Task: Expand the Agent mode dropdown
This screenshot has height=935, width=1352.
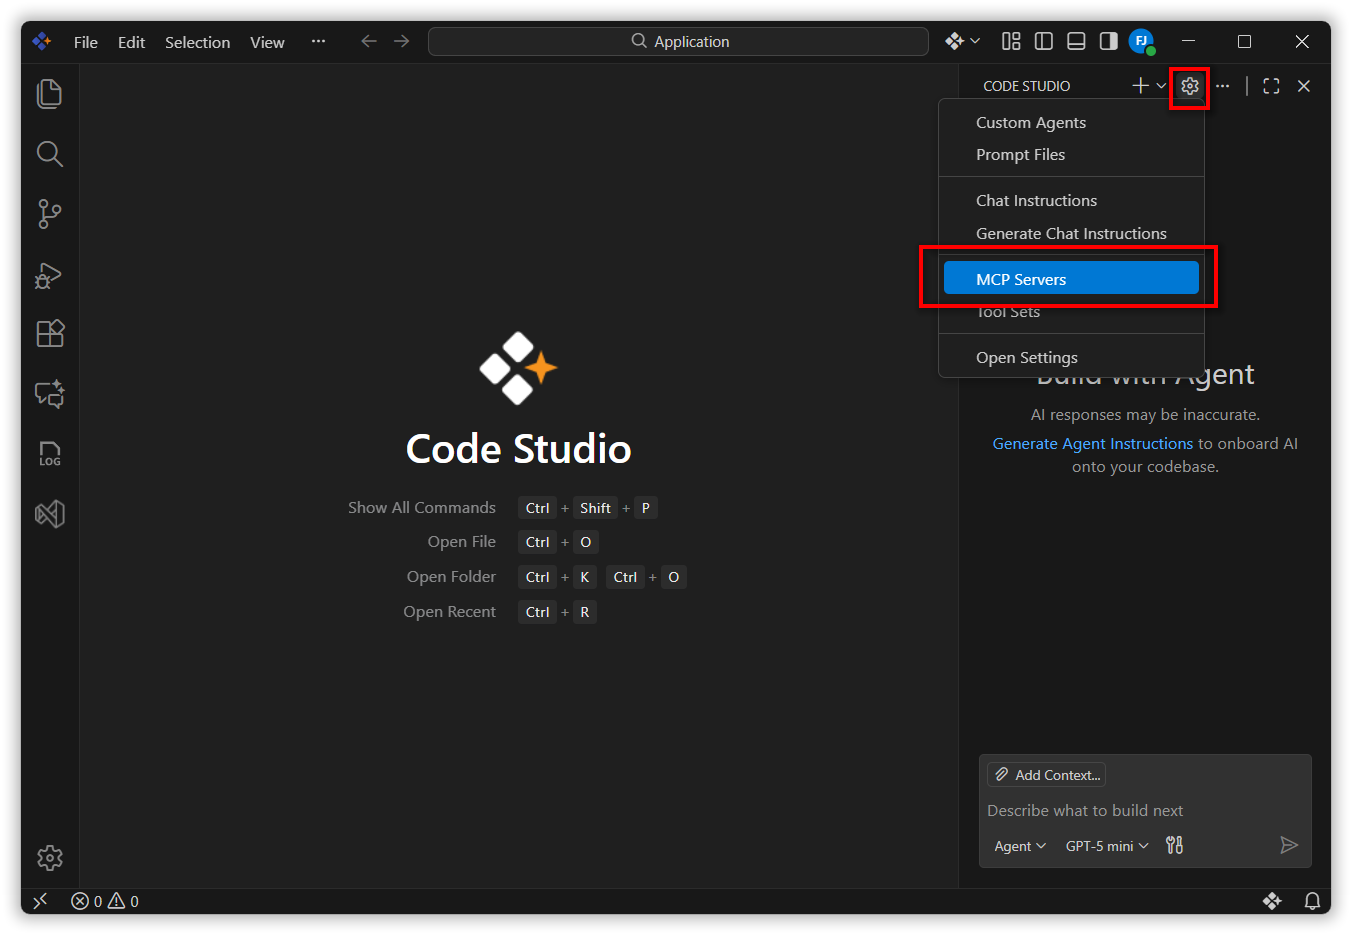Action: click(1019, 846)
